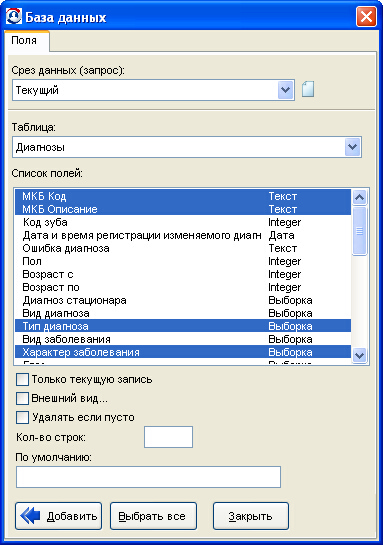Viewport: 383px width, 545px height.
Task: Select the Код зуба field
Action: point(183,222)
